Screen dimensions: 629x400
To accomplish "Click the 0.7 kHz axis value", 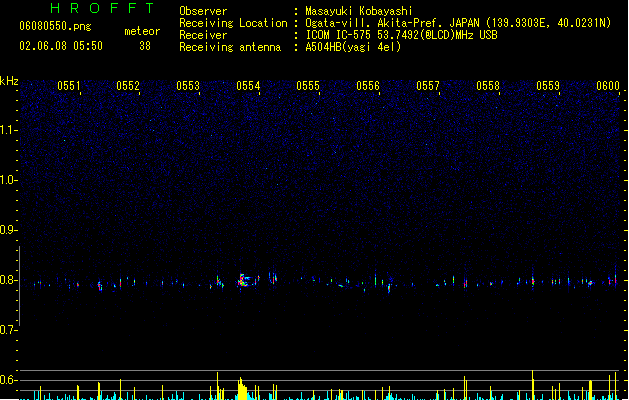I will [x=8, y=330].
